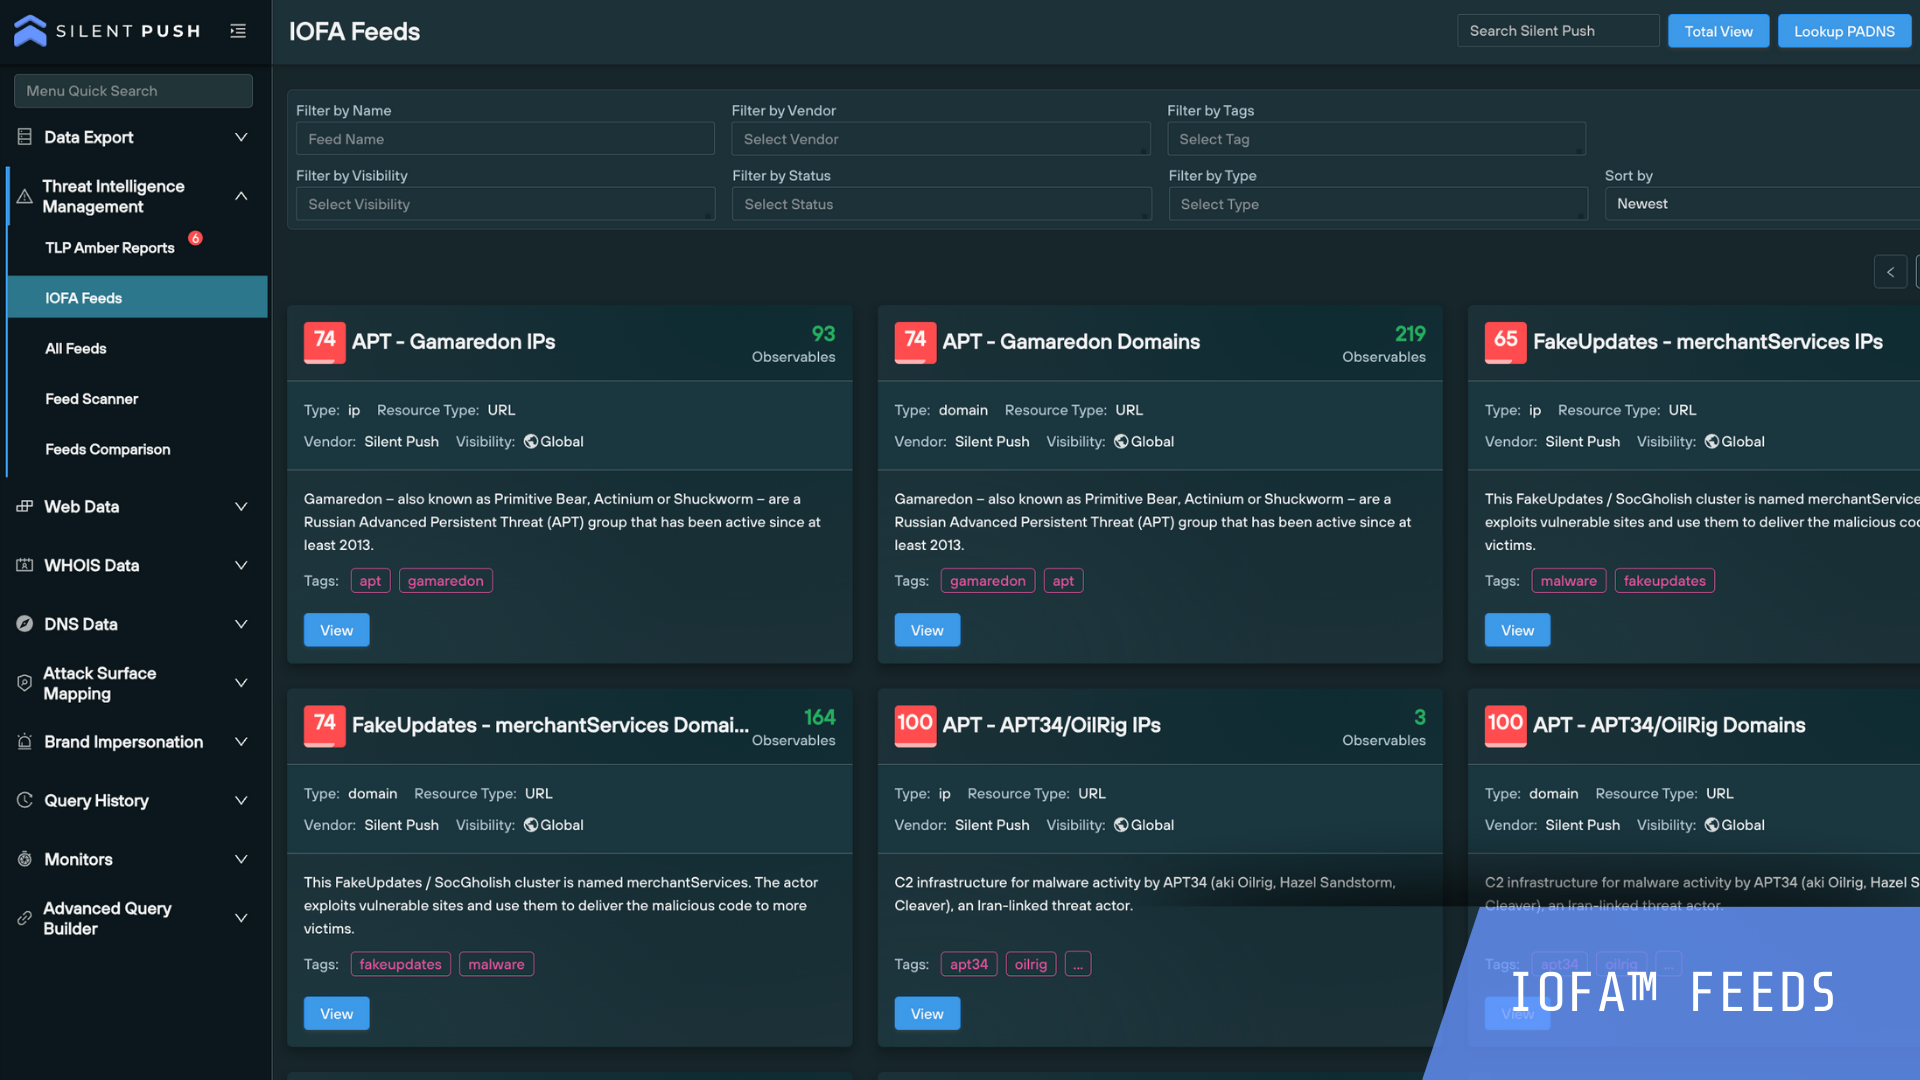The height and width of the screenshot is (1080, 1920).
Task: Click the Global globe icon on Gamaredon IPs
Action: [x=531, y=442]
